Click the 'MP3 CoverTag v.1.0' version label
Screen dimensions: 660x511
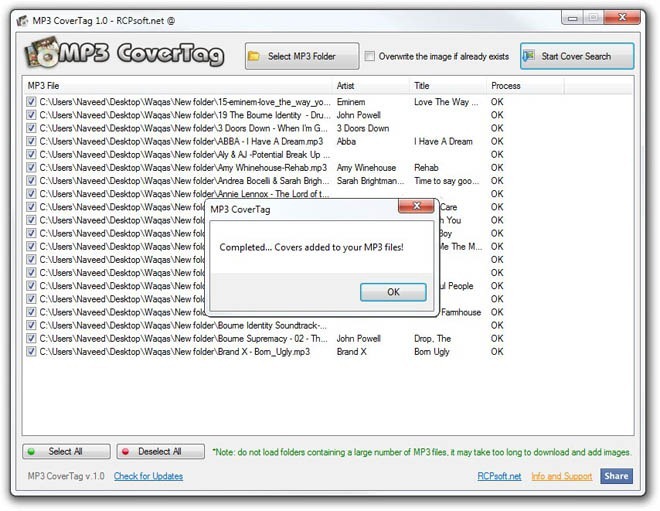pyautogui.click(x=66, y=476)
